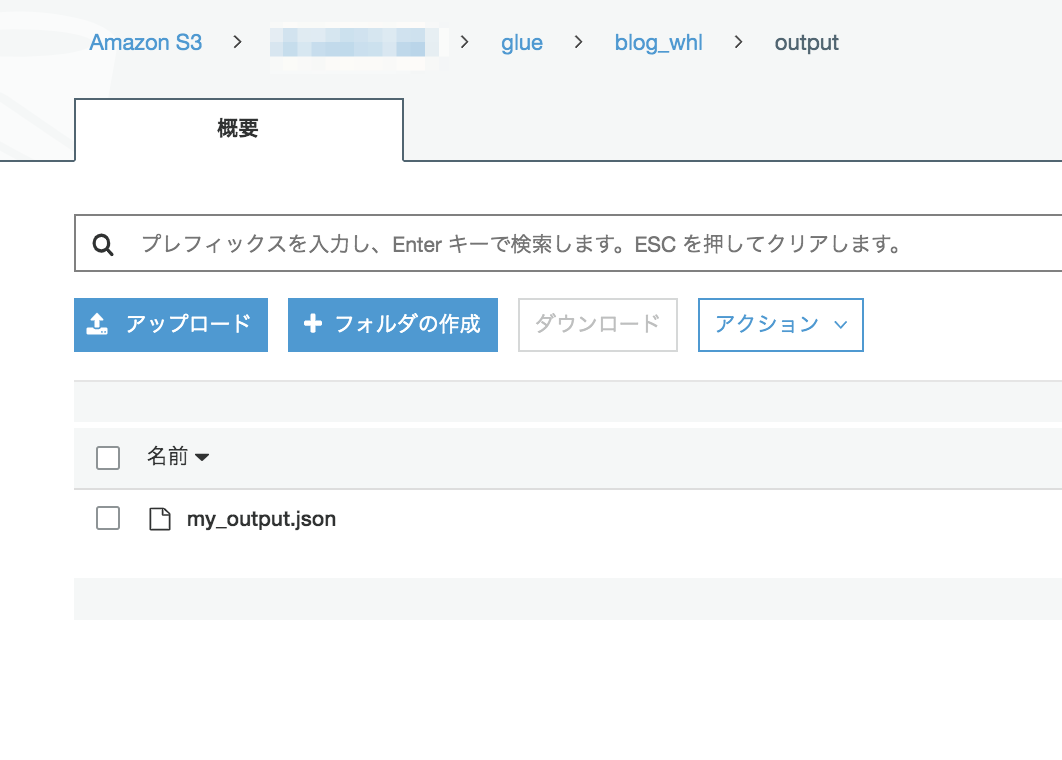
Task: Expand the 名前 column sort options
Action: click(204, 457)
